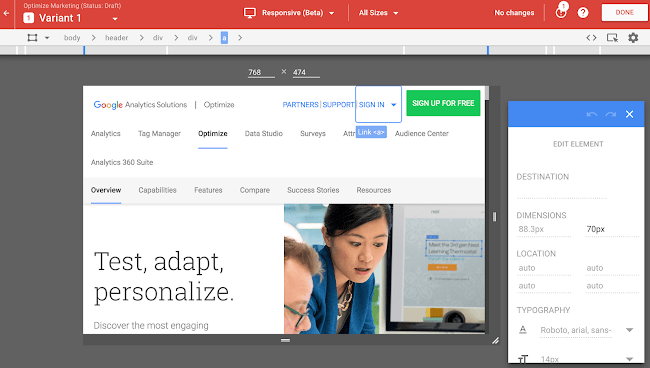The width and height of the screenshot is (650, 368).
Task: Click the redo arrow in edit panel
Action: coord(611,114)
